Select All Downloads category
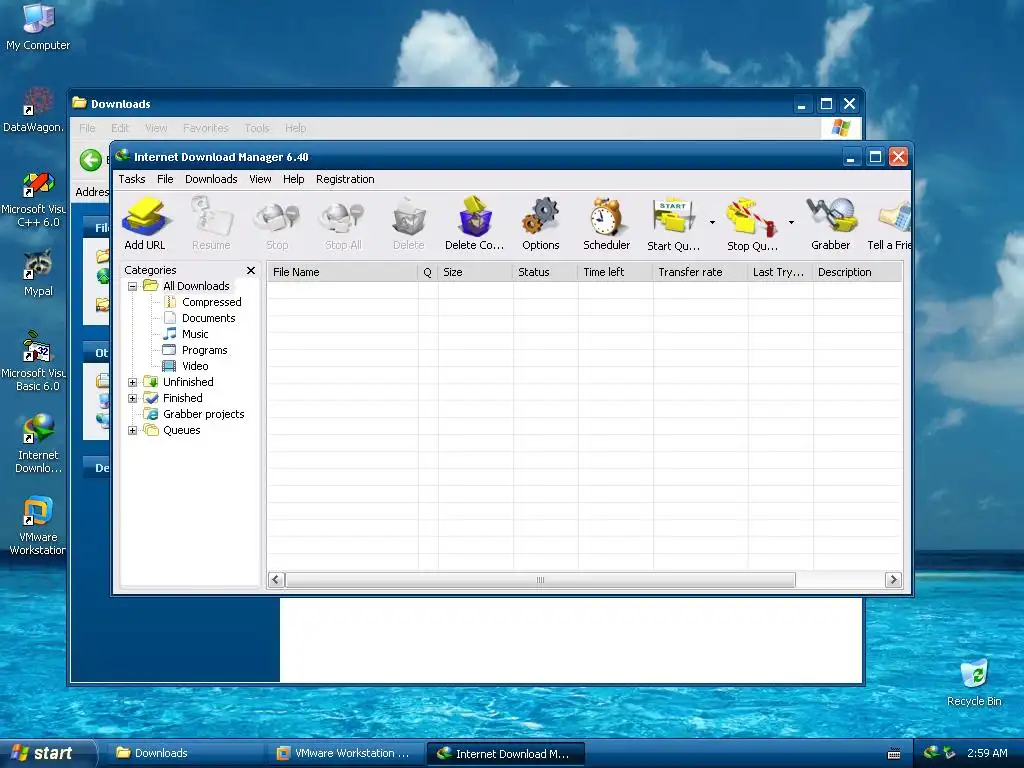Image resolution: width=1024 pixels, height=768 pixels. coord(196,286)
